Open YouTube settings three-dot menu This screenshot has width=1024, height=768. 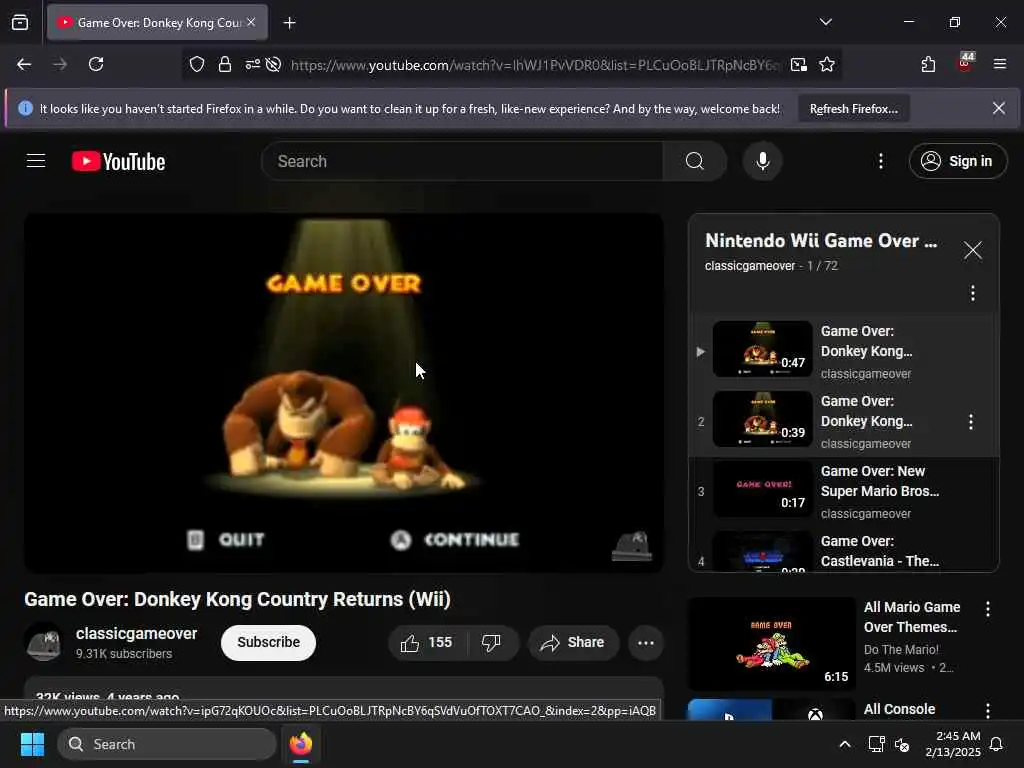tap(880, 161)
